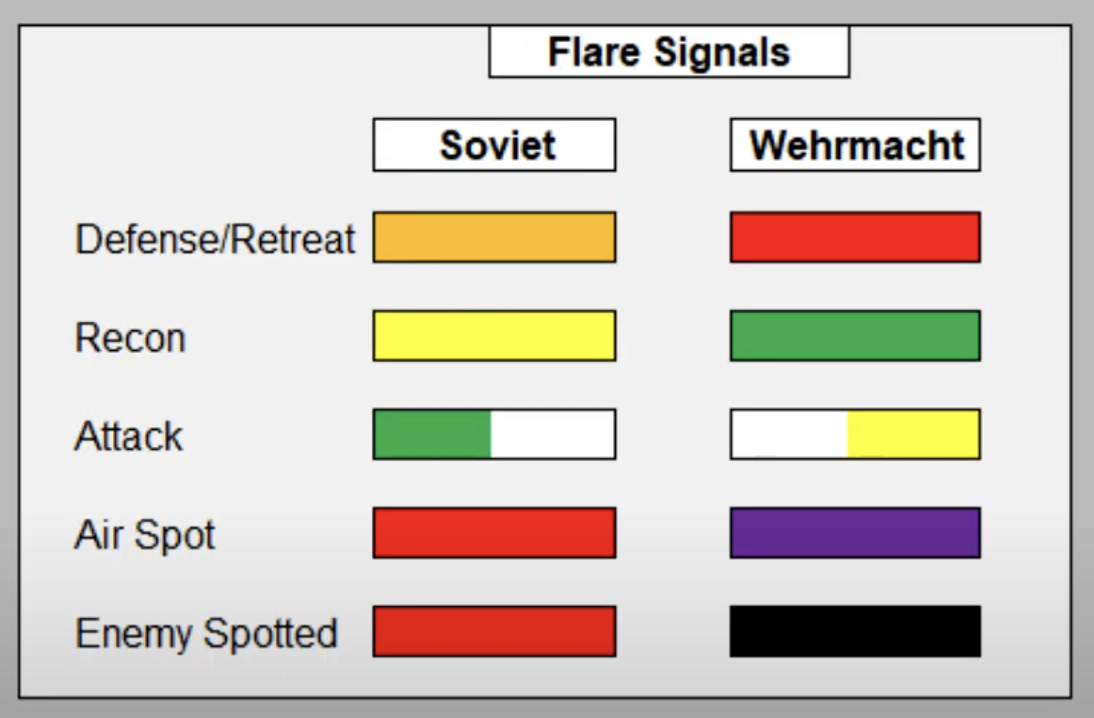Viewport: 1094px width, 718px height.
Task: Click white half of Soviet Attack swatch
Action: coord(553,434)
